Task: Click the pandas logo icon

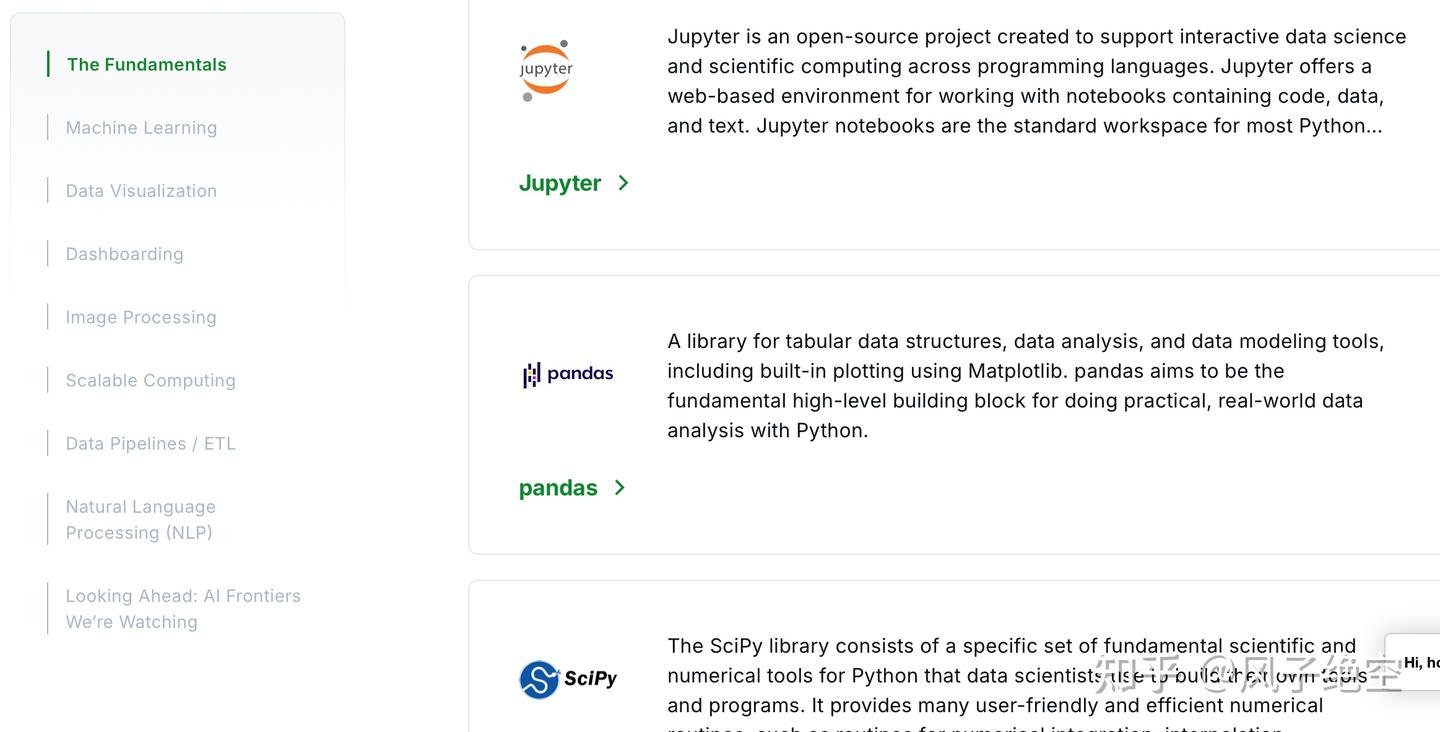Action: tap(567, 373)
